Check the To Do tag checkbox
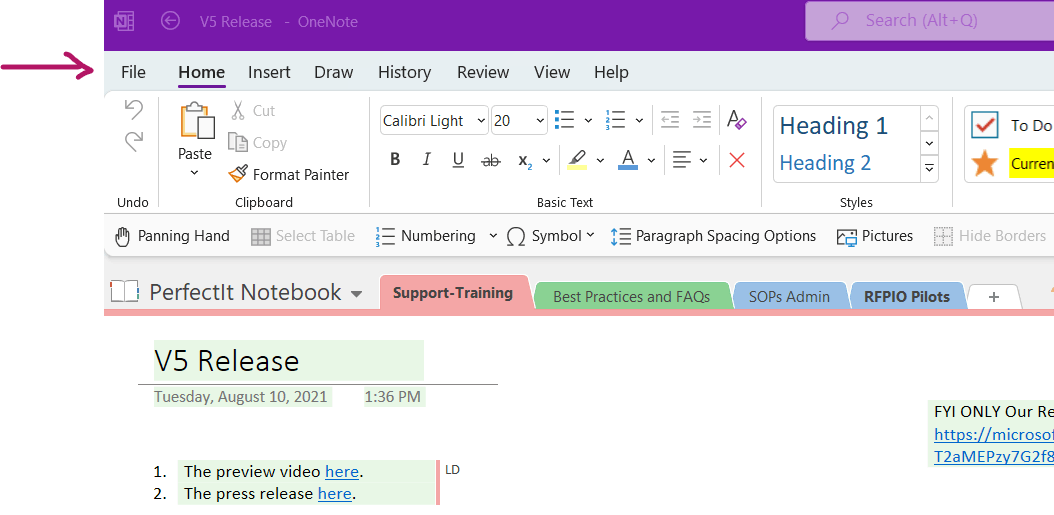This screenshot has width=1054, height=515. [x=984, y=125]
